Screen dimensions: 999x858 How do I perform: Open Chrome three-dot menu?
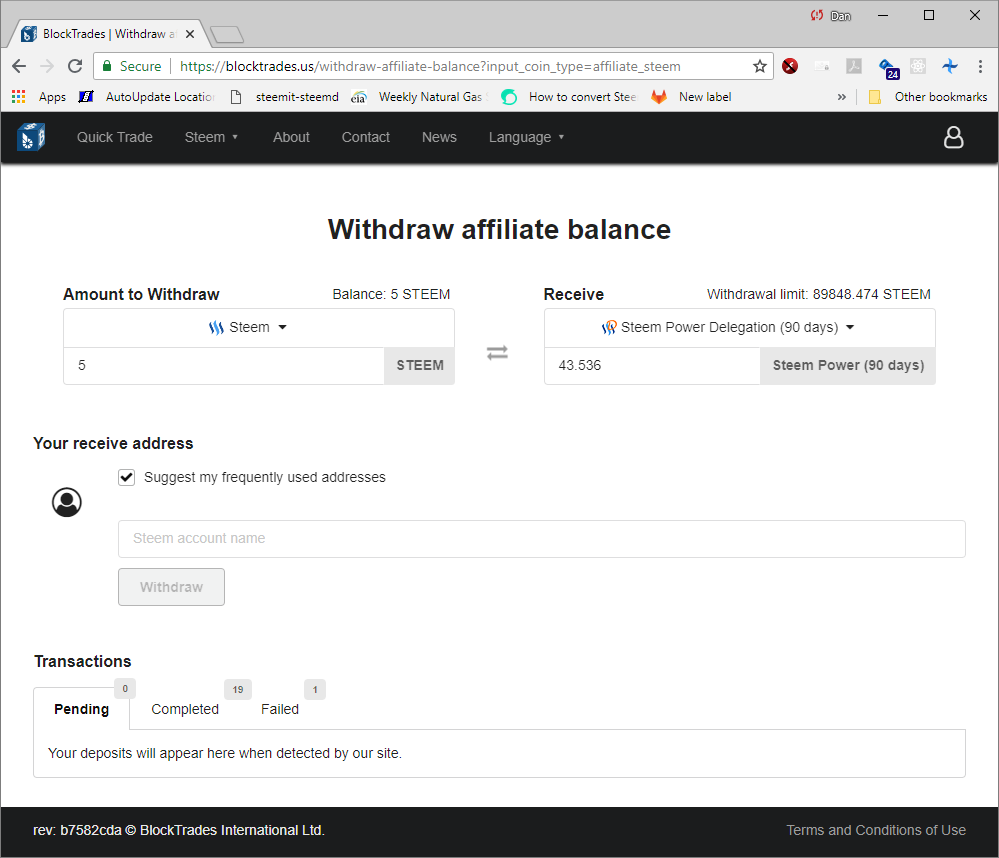pos(981,66)
